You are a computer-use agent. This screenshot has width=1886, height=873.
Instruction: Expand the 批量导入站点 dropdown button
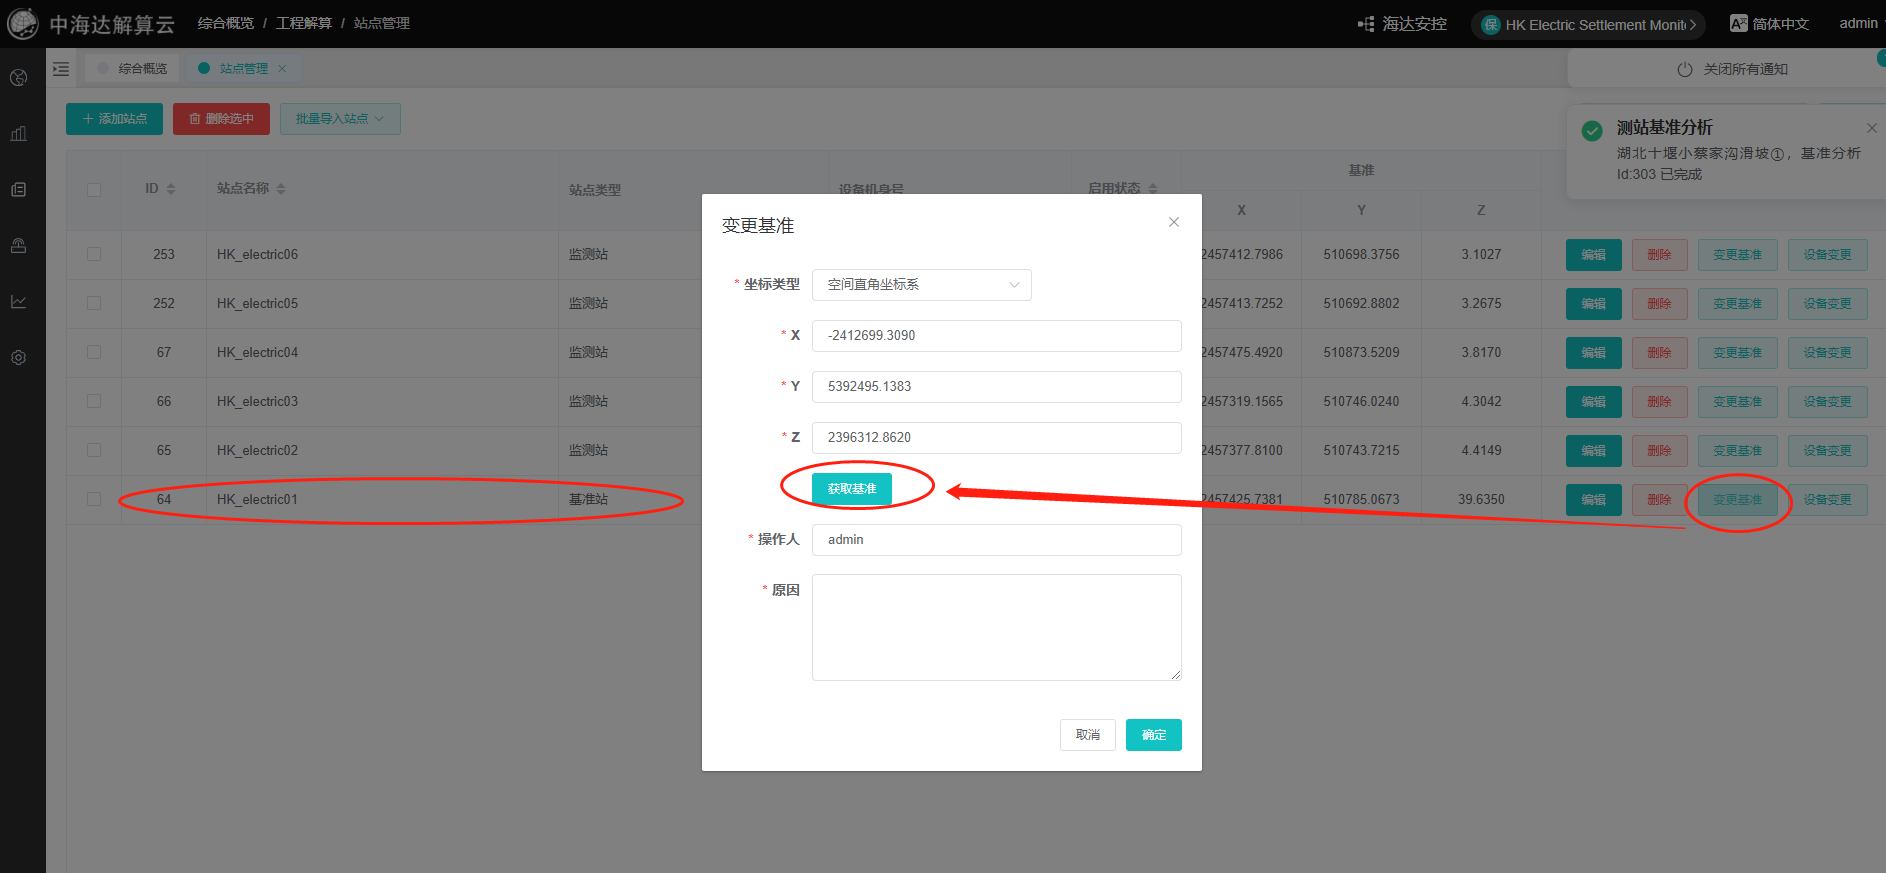coord(340,119)
